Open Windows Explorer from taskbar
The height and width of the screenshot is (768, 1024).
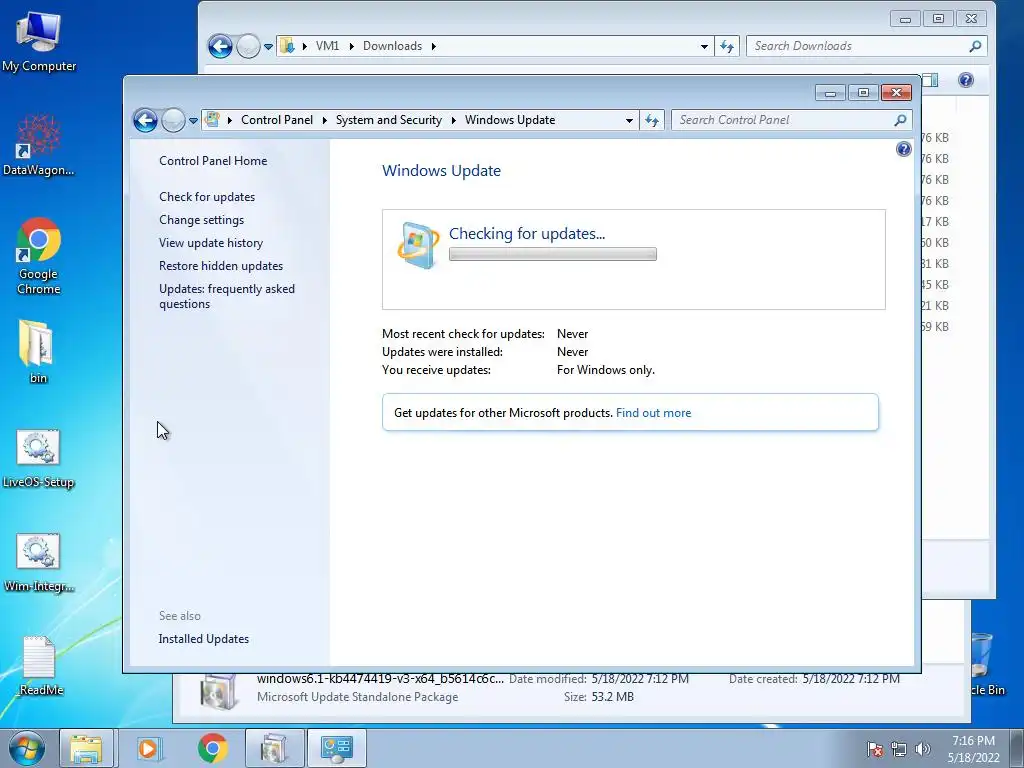pos(86,748)
